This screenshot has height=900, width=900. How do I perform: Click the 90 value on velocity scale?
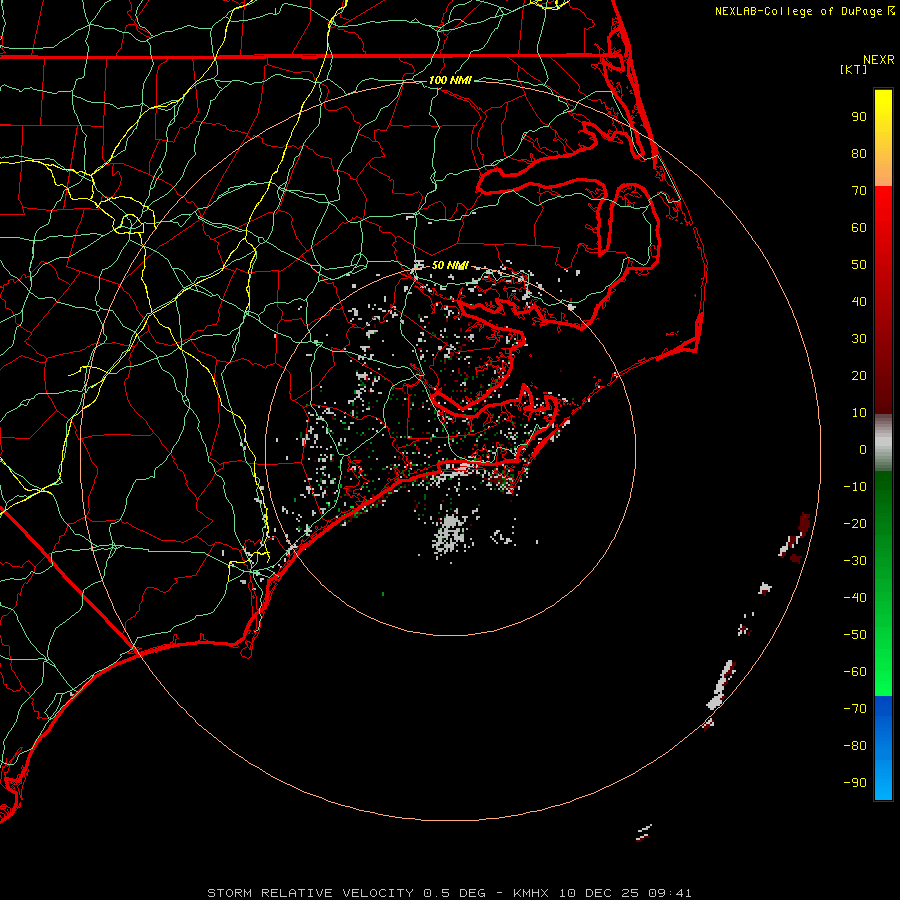[859, 117]
